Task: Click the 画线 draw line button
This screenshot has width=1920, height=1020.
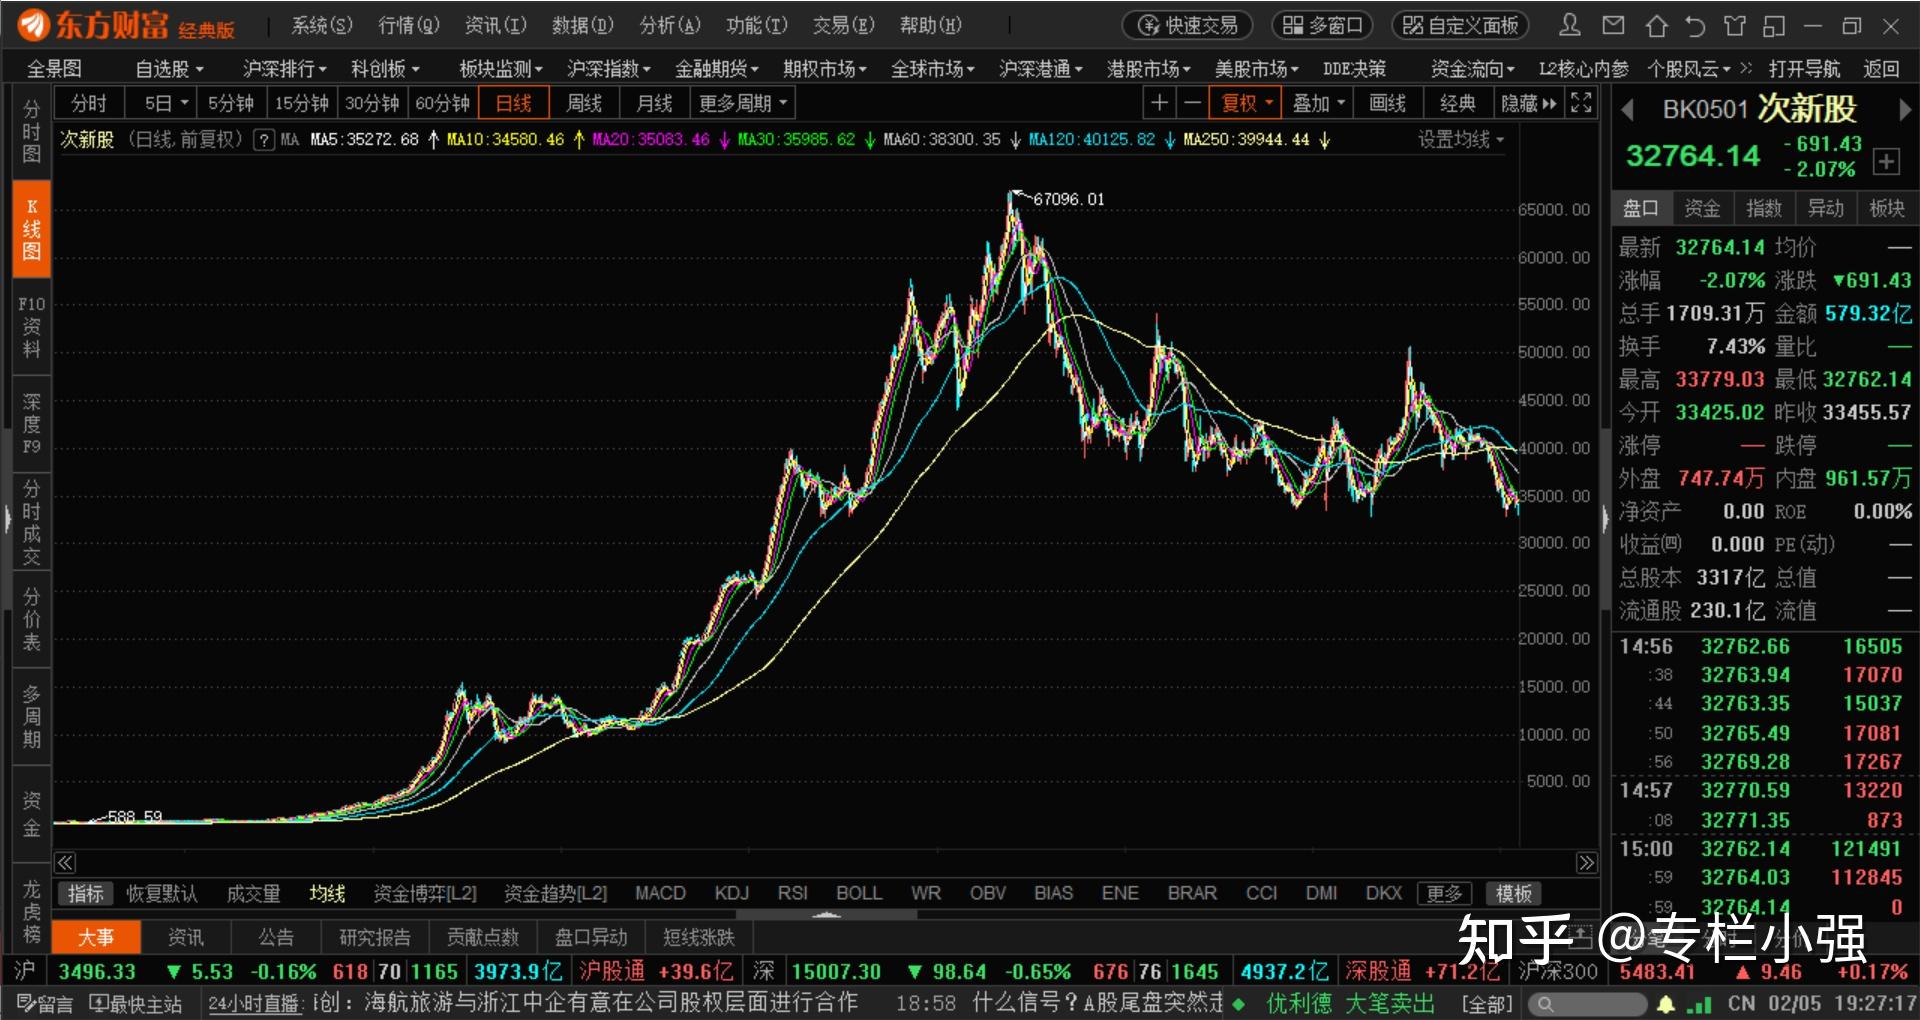Action: [x=1387, y=103]
